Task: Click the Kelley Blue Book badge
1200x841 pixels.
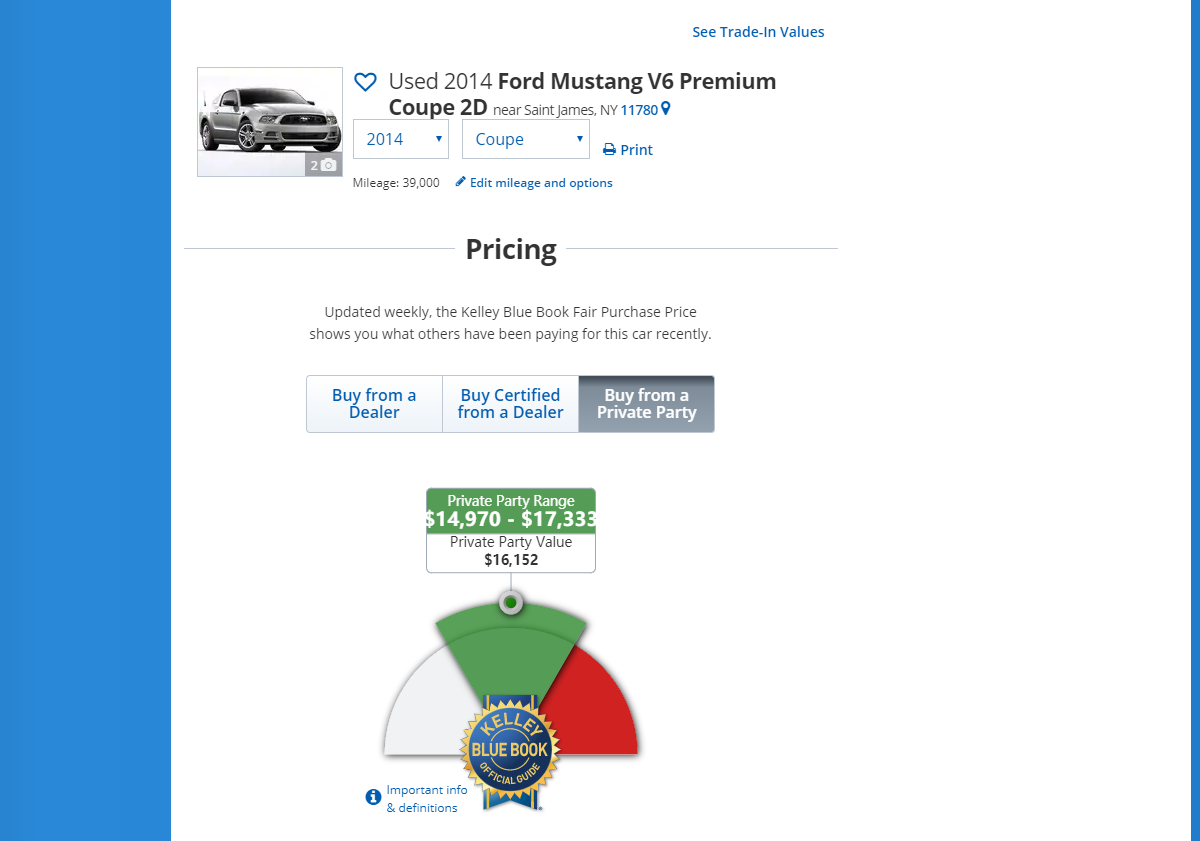Action: [510, 750]
